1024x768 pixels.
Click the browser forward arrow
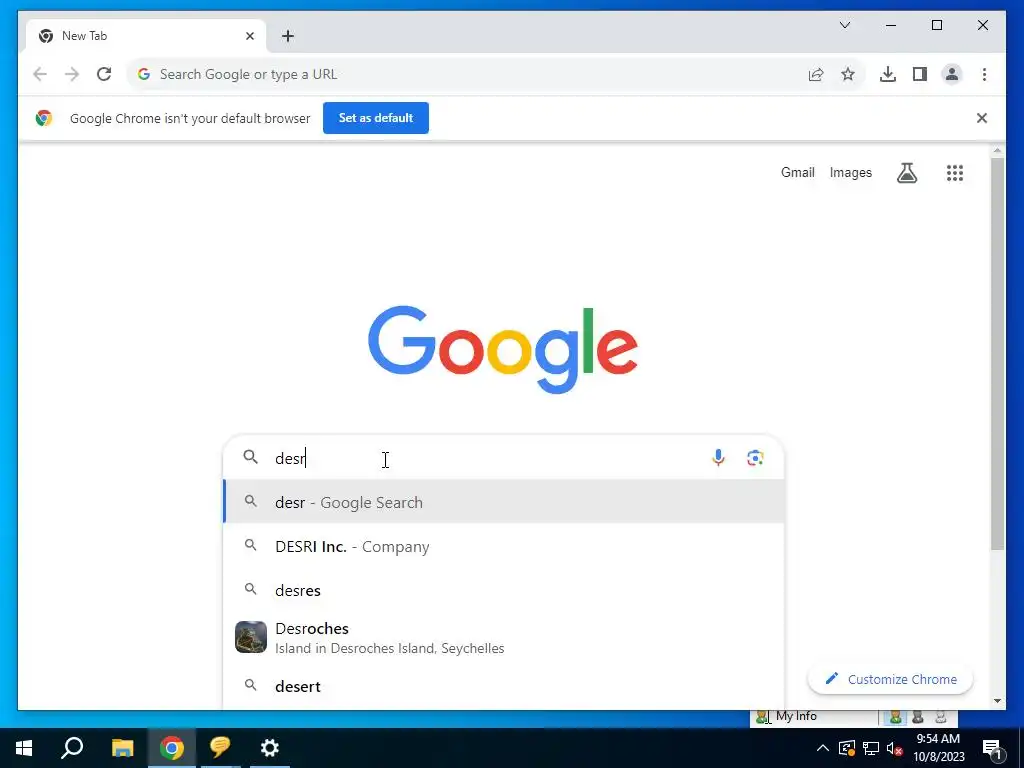point(72,74)
